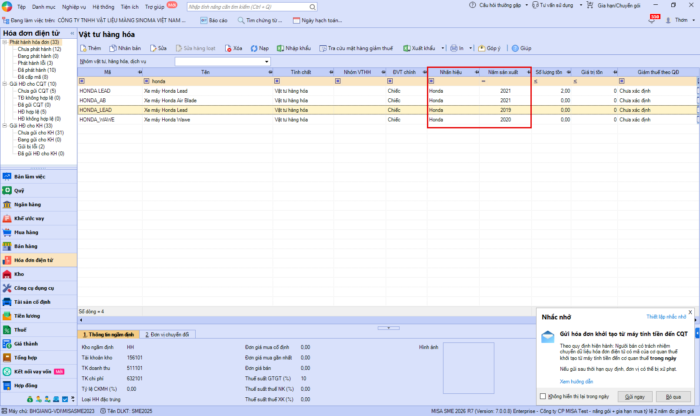Open the Tiện ích menu
700x416 pixels.
pyautogui.click(x=129, y=7)
